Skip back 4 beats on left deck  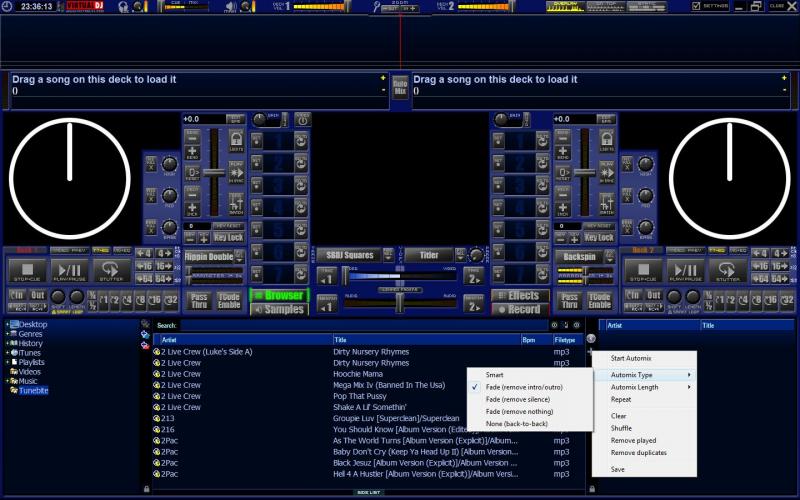coord(144,254)
